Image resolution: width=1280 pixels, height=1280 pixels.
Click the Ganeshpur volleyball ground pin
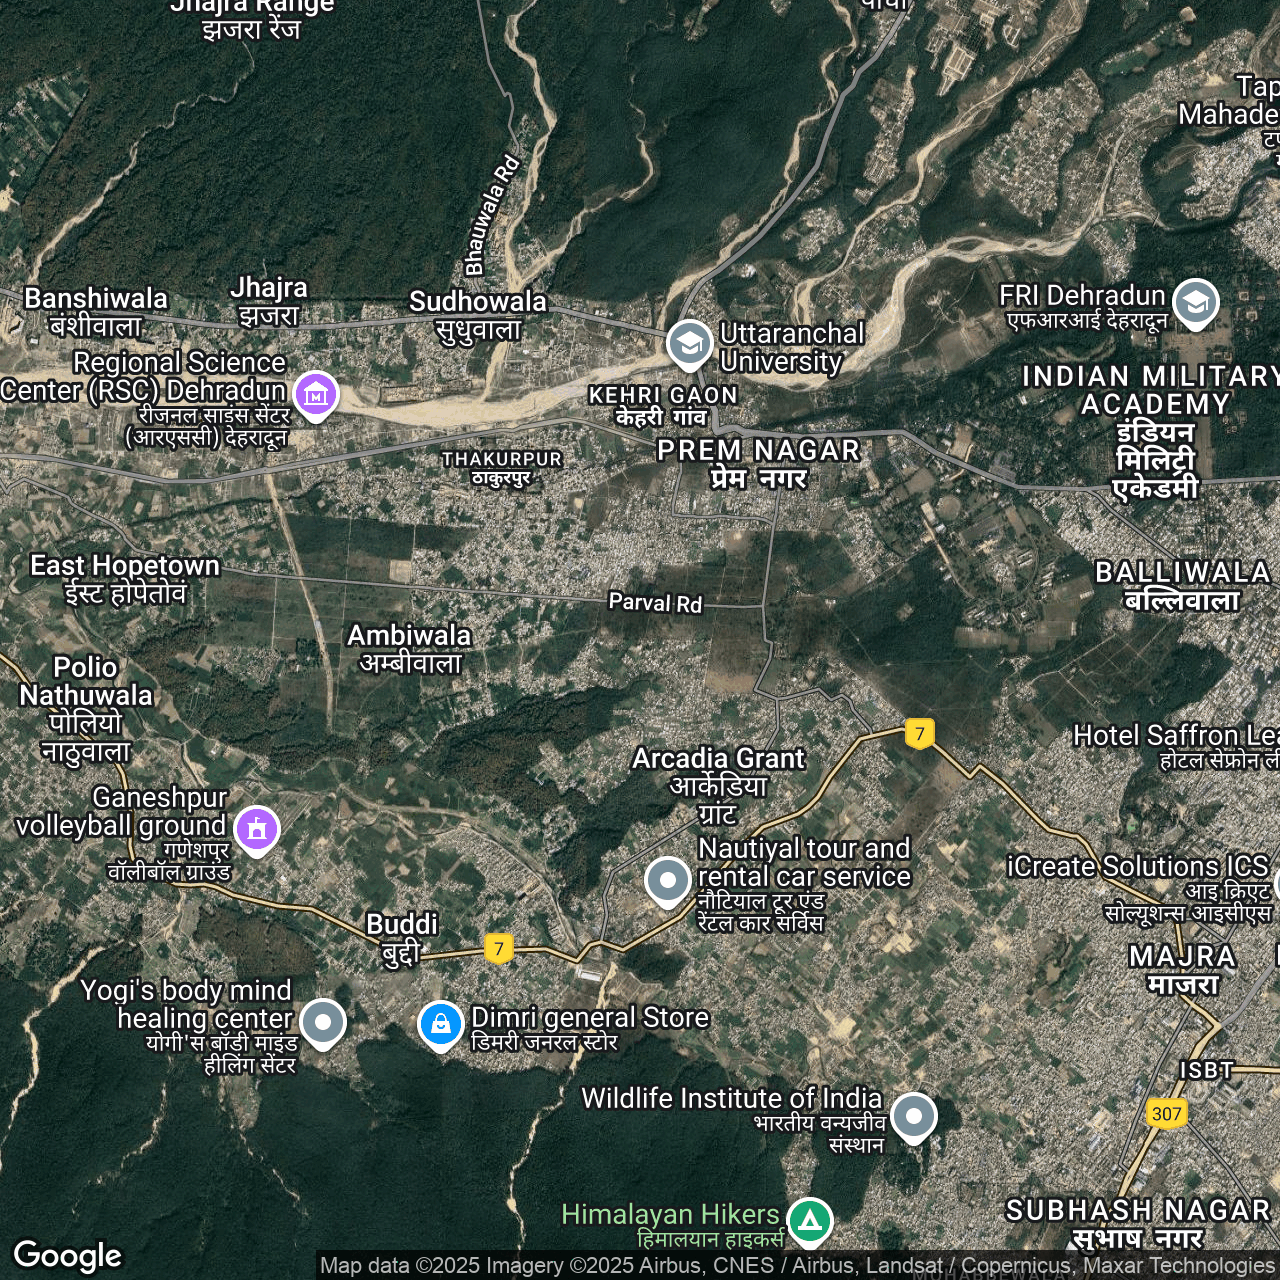point(258,829)
